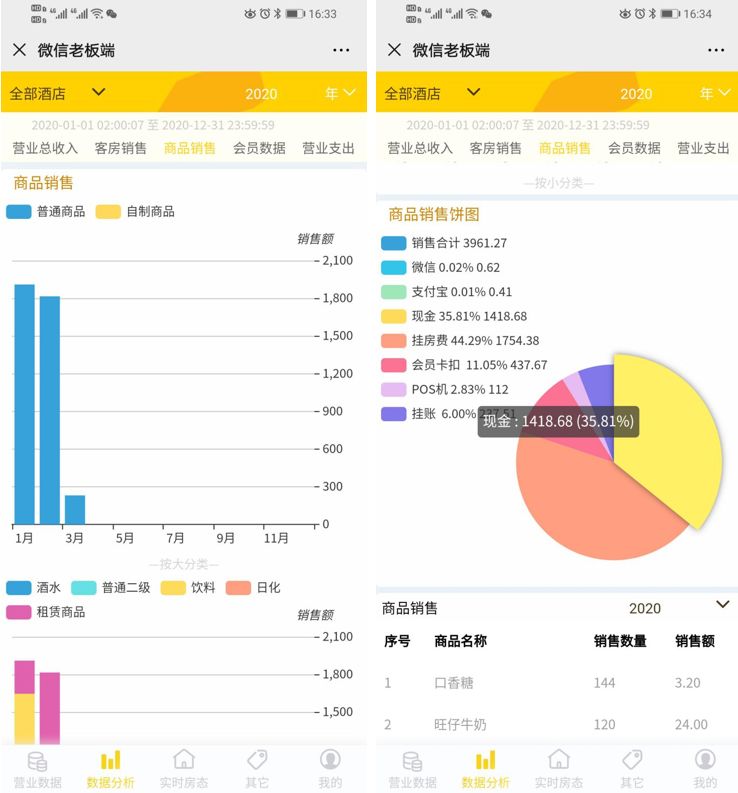Open 其它 tag icon on left bottom bar
This screenshot has width=738, height=793.
(257, 769)
